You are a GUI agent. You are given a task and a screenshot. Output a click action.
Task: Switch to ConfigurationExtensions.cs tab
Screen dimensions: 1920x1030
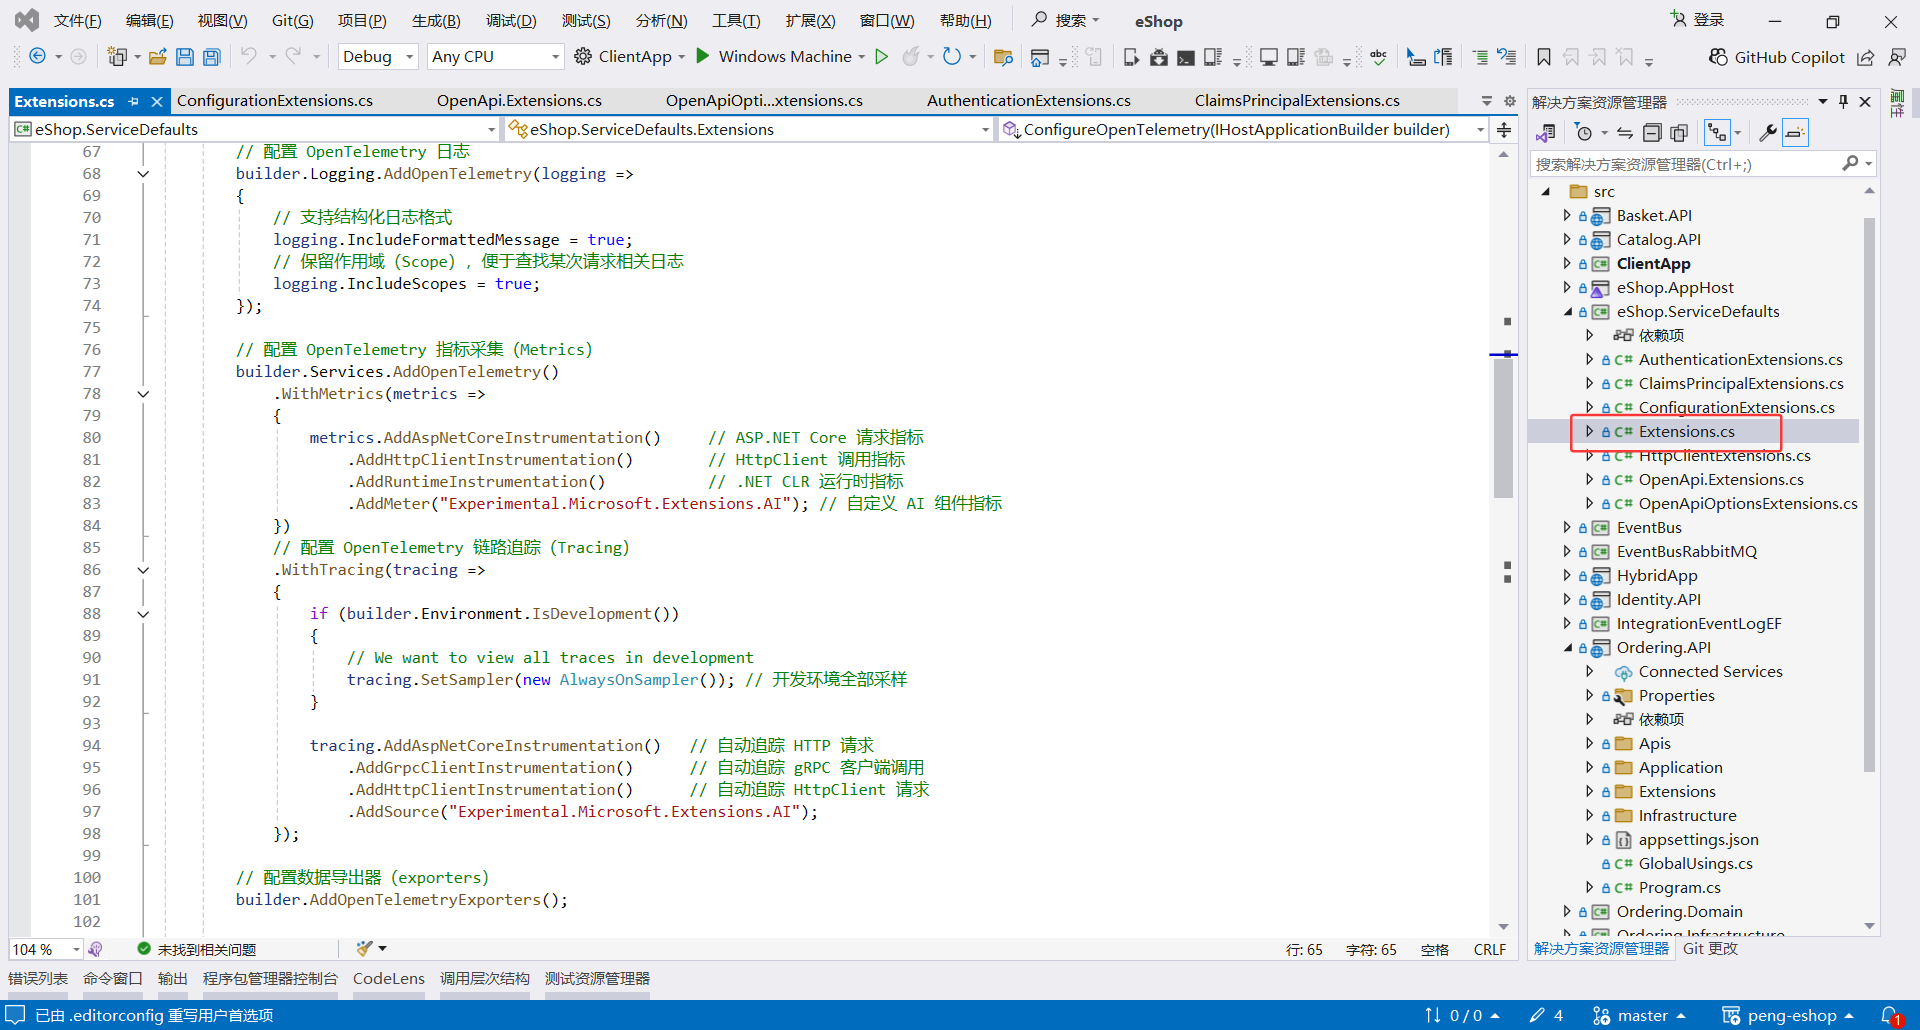275,101
